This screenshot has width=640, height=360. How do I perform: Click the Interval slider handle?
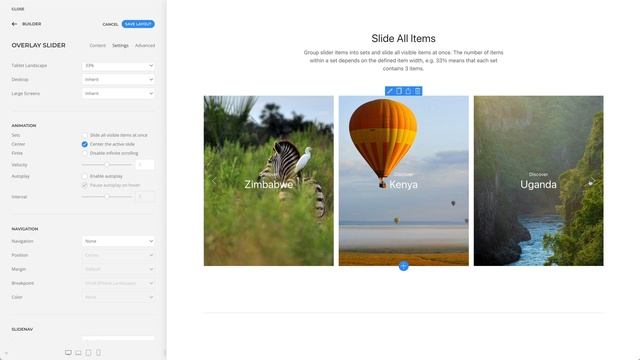pos(107,197)
